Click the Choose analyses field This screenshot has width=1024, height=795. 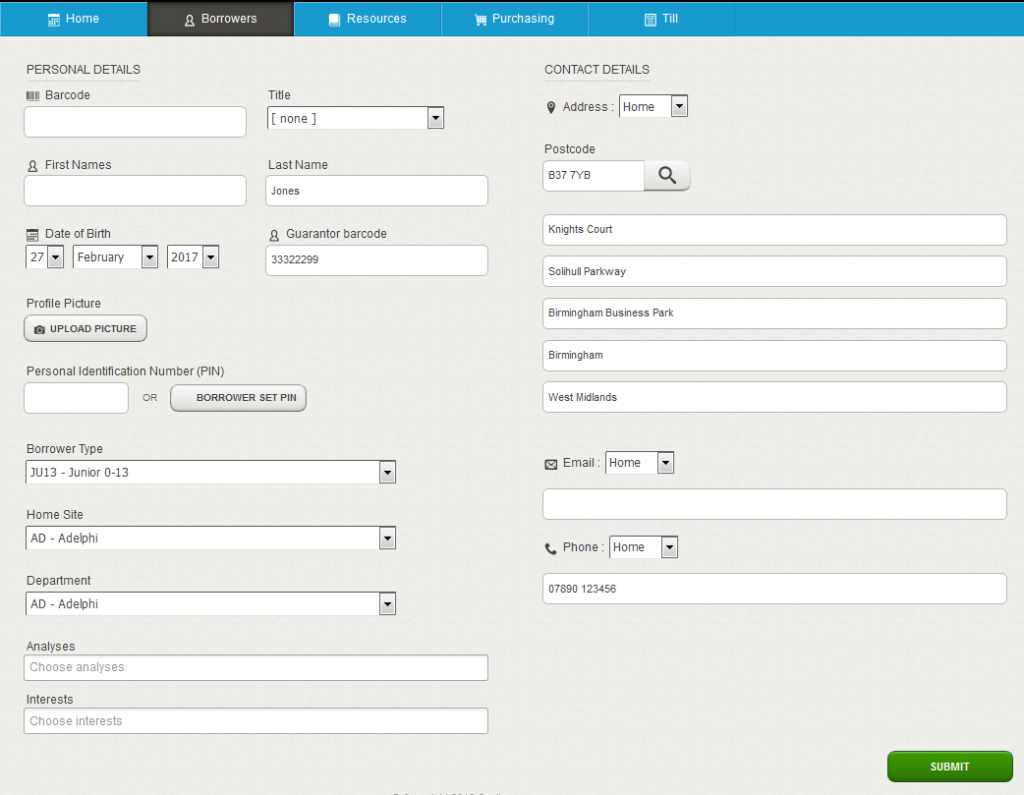click(256, 668)
